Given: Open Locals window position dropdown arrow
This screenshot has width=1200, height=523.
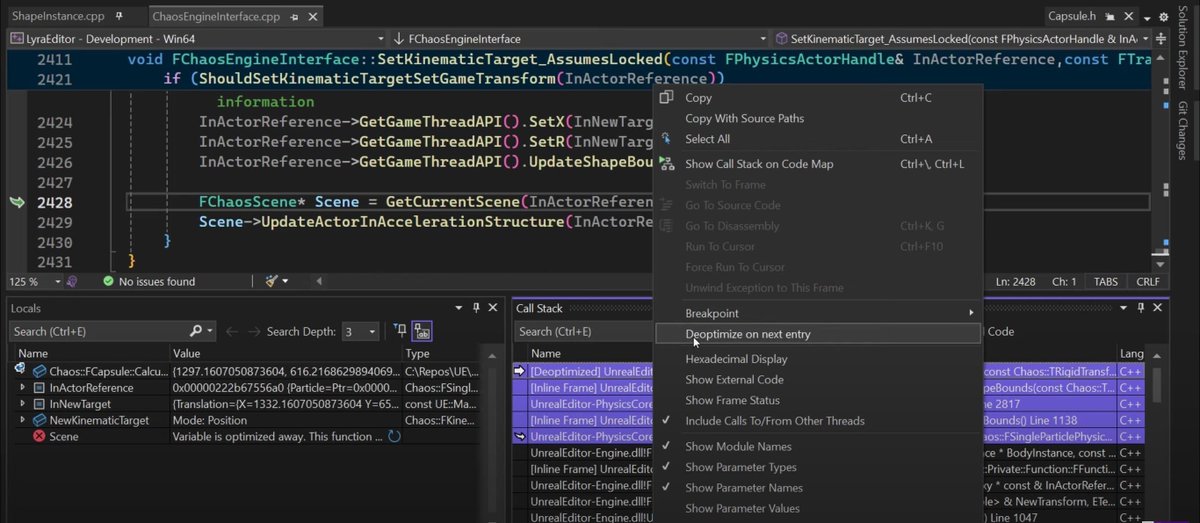Looking at the screenshot, I should pyautogui.click(x=459, y=308).
